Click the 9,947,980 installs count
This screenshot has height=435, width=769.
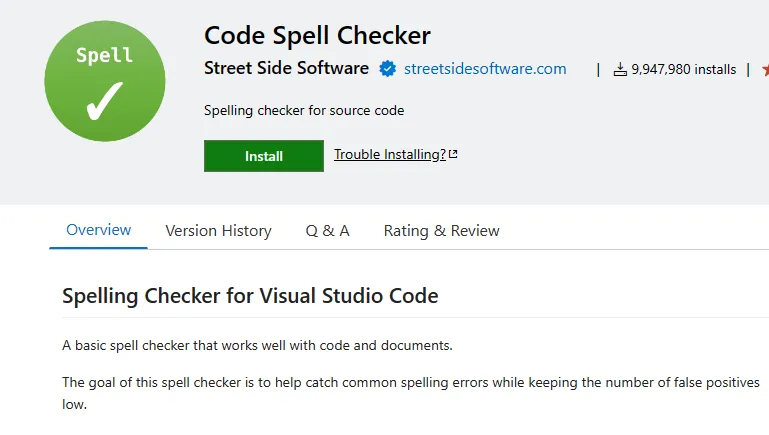[683, 69]
